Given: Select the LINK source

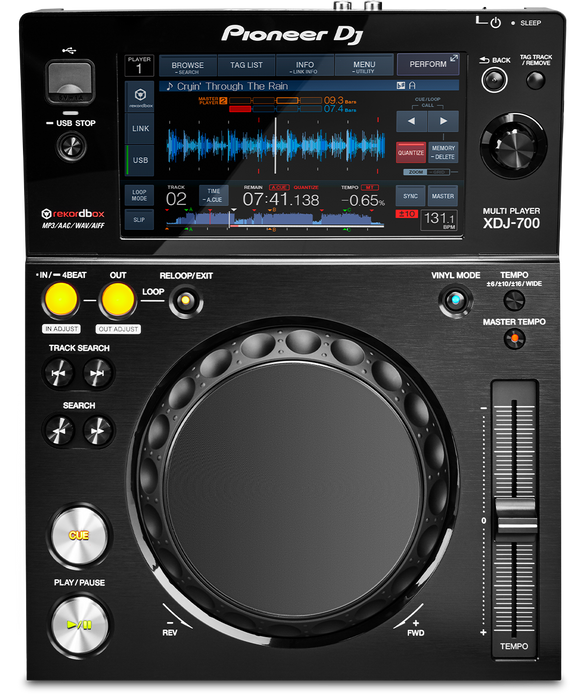Looking at the screenshot, I should click(x=140, y=129).
